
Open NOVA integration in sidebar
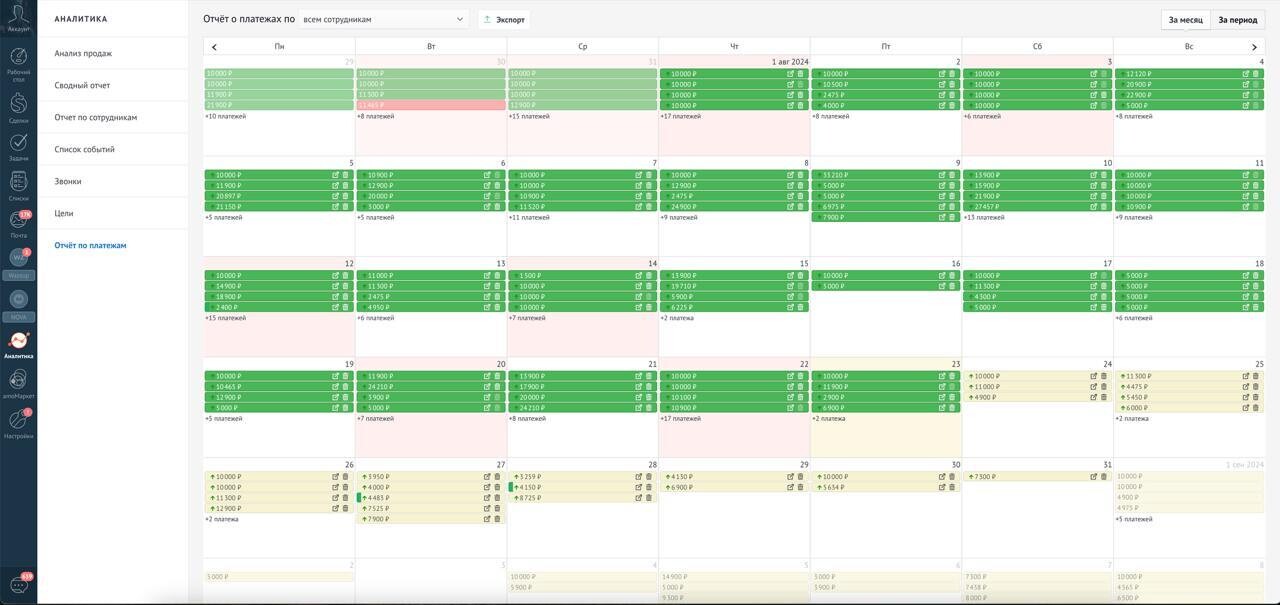(x=18, y=304)
